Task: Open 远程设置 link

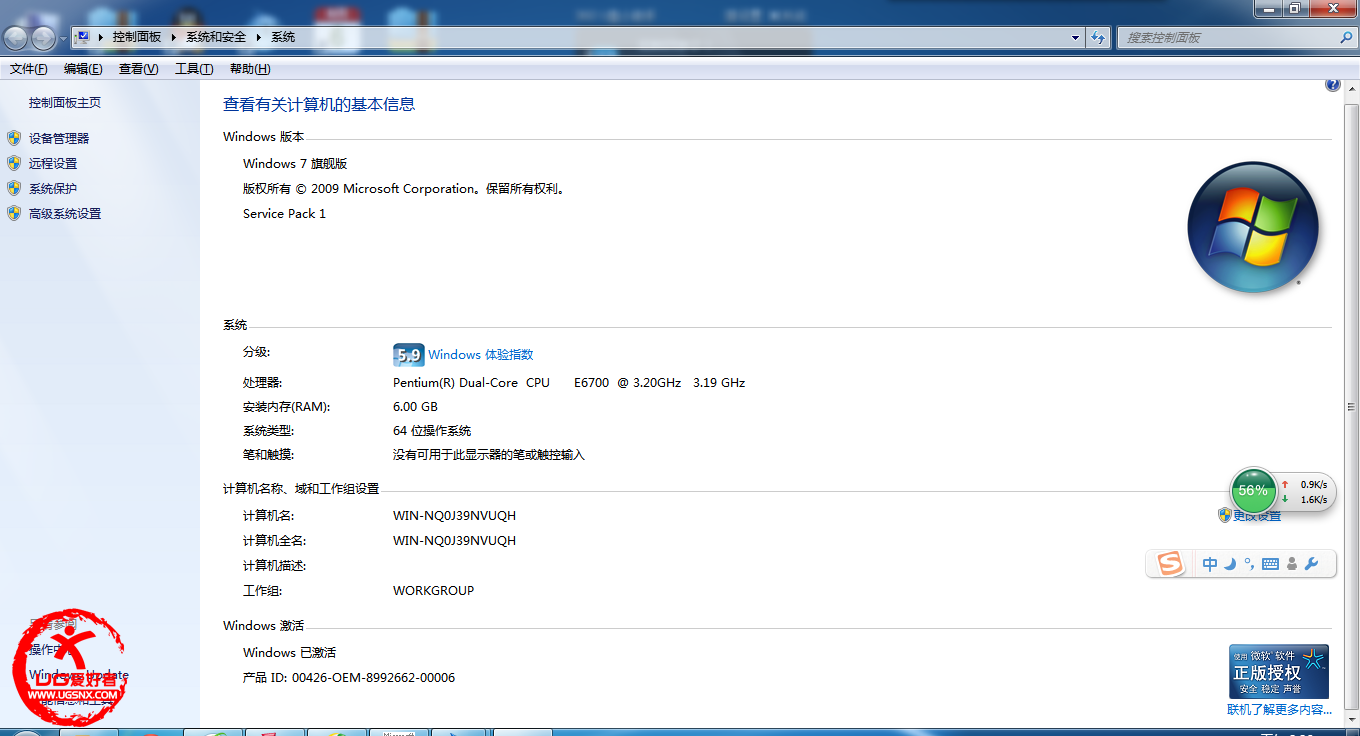Action: [x=53, y=163]
